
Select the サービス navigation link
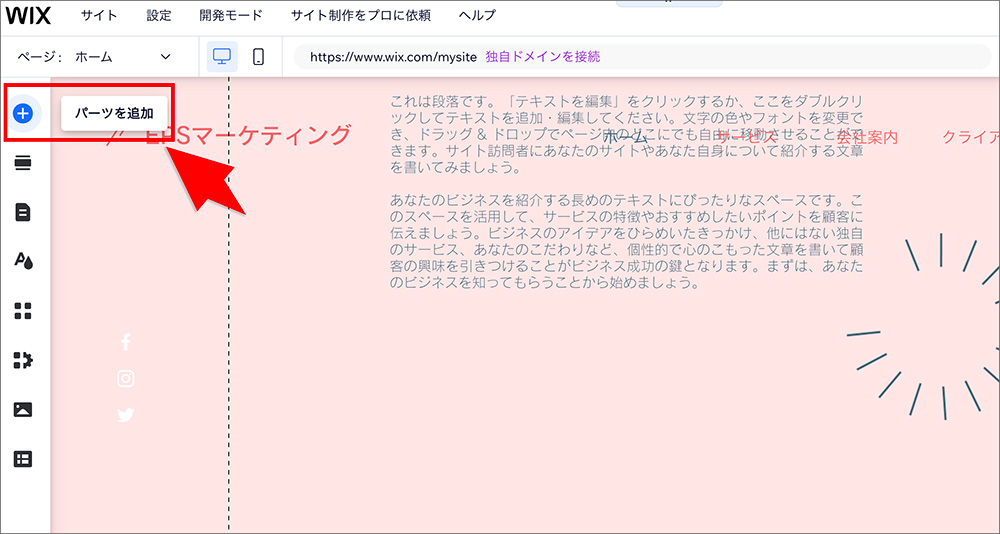[746, 137]
